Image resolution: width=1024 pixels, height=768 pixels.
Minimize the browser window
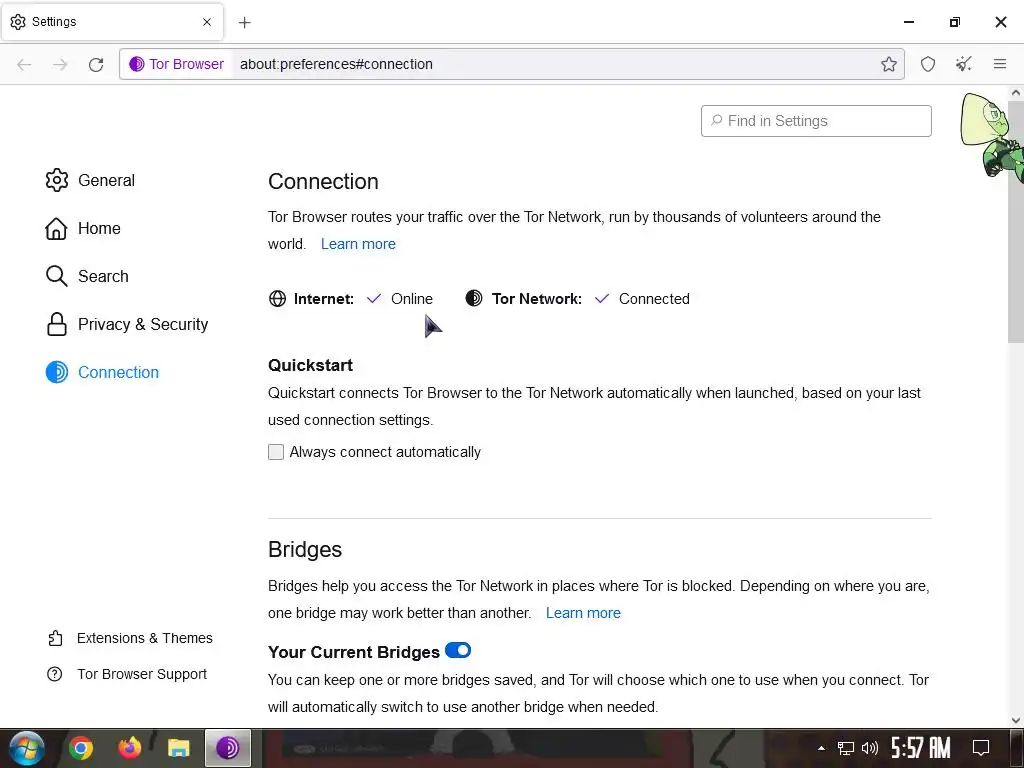(x=908, y=22)
